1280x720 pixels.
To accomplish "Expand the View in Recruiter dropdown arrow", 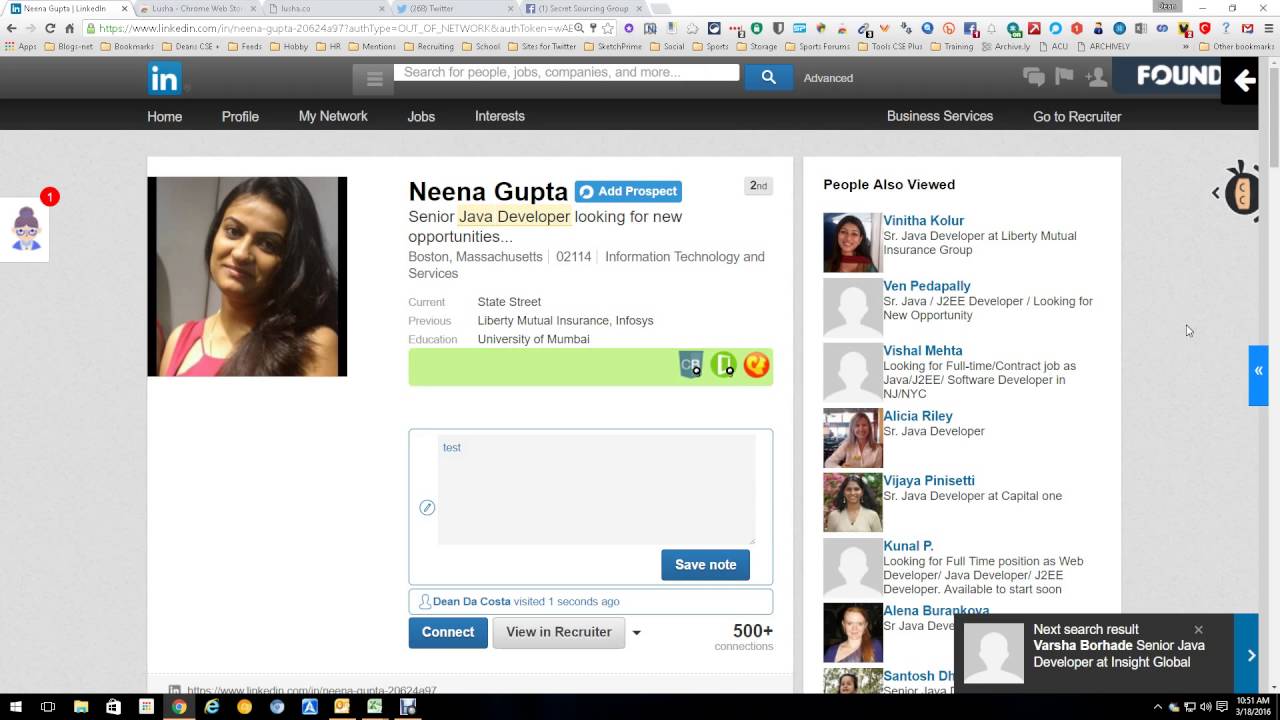I will (x=636, y=633).
